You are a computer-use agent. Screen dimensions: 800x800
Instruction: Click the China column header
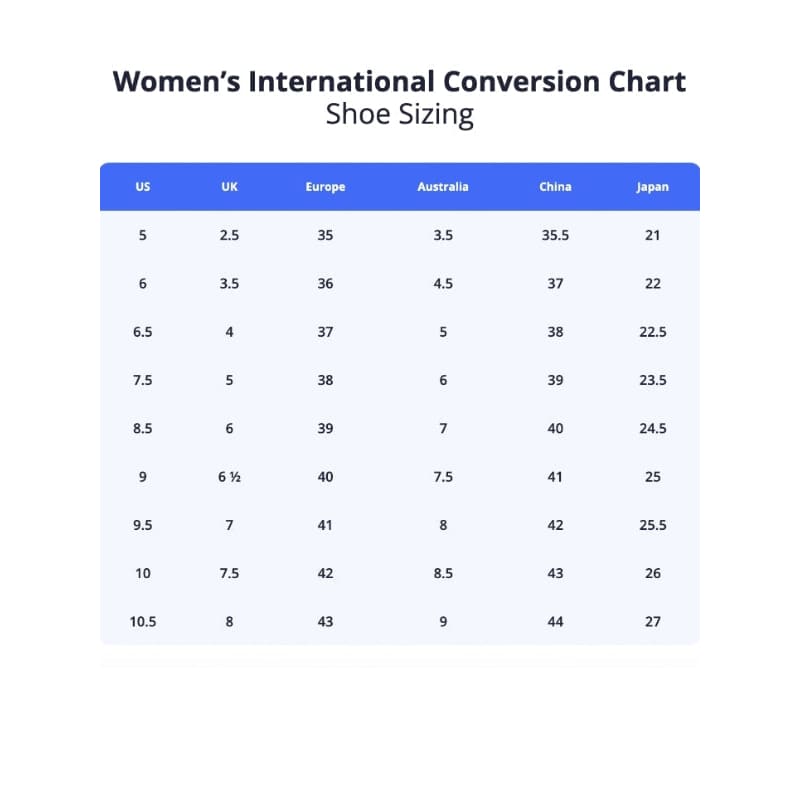(555, 187)
